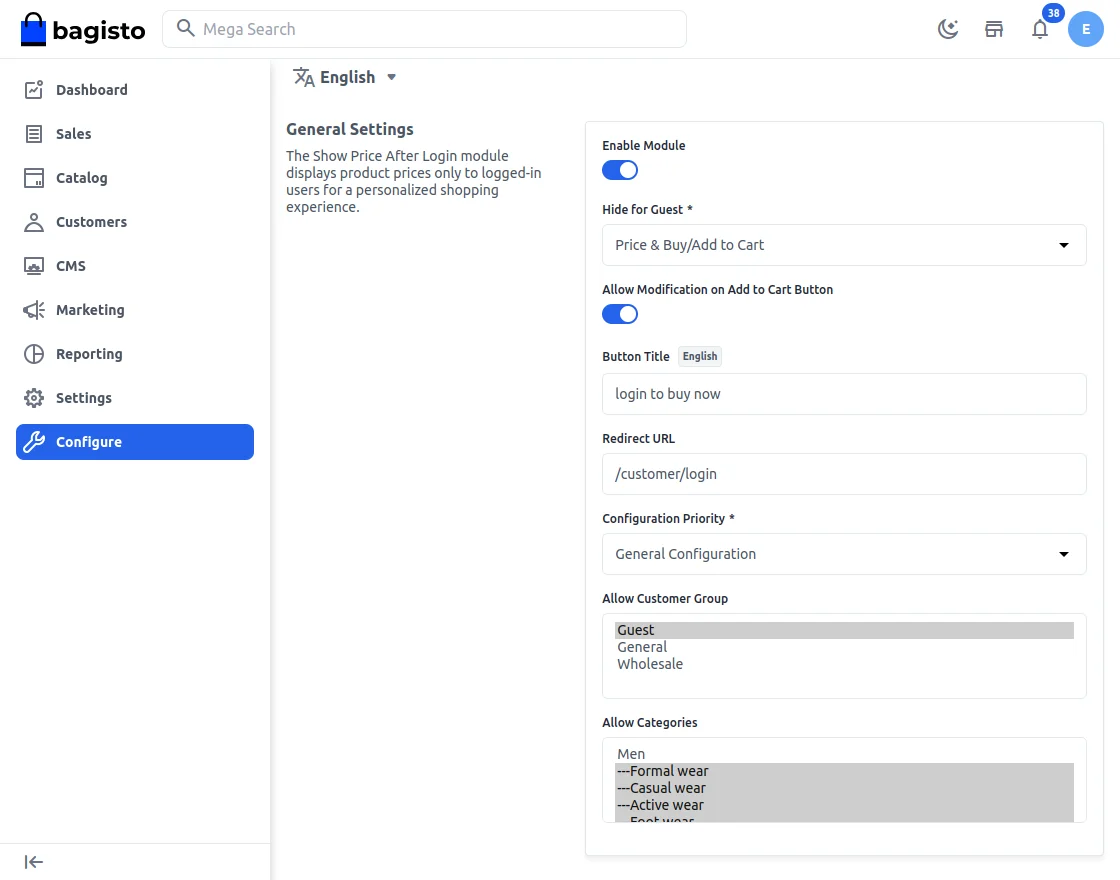The height and width of the screenshot is (880, 1120).
Task: Select Wholesale customer group option
Action: (x=650, y=664)
